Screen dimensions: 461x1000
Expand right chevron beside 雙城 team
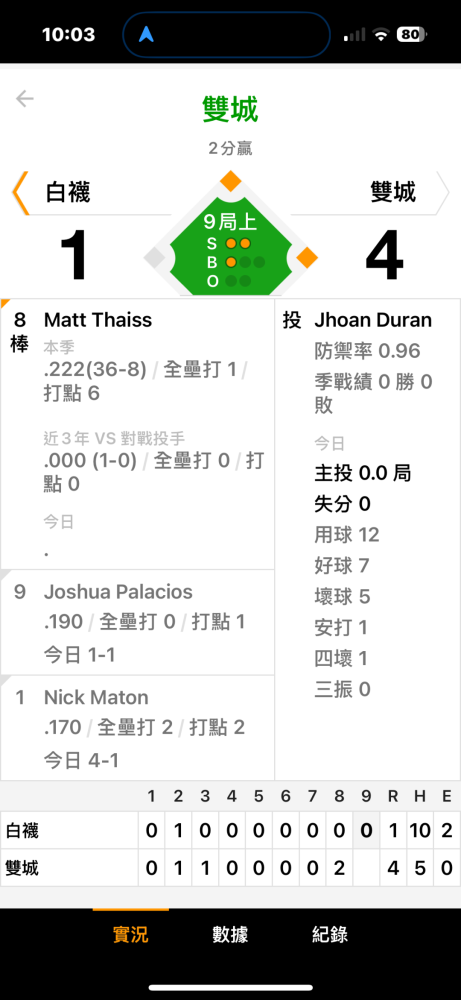point(443,192)
